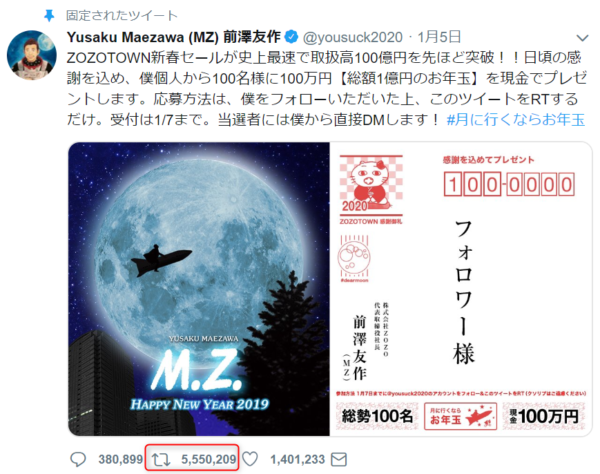Screen dimensions: 600x474
Task: Click the envelope direct message icon
Action: 339,459
